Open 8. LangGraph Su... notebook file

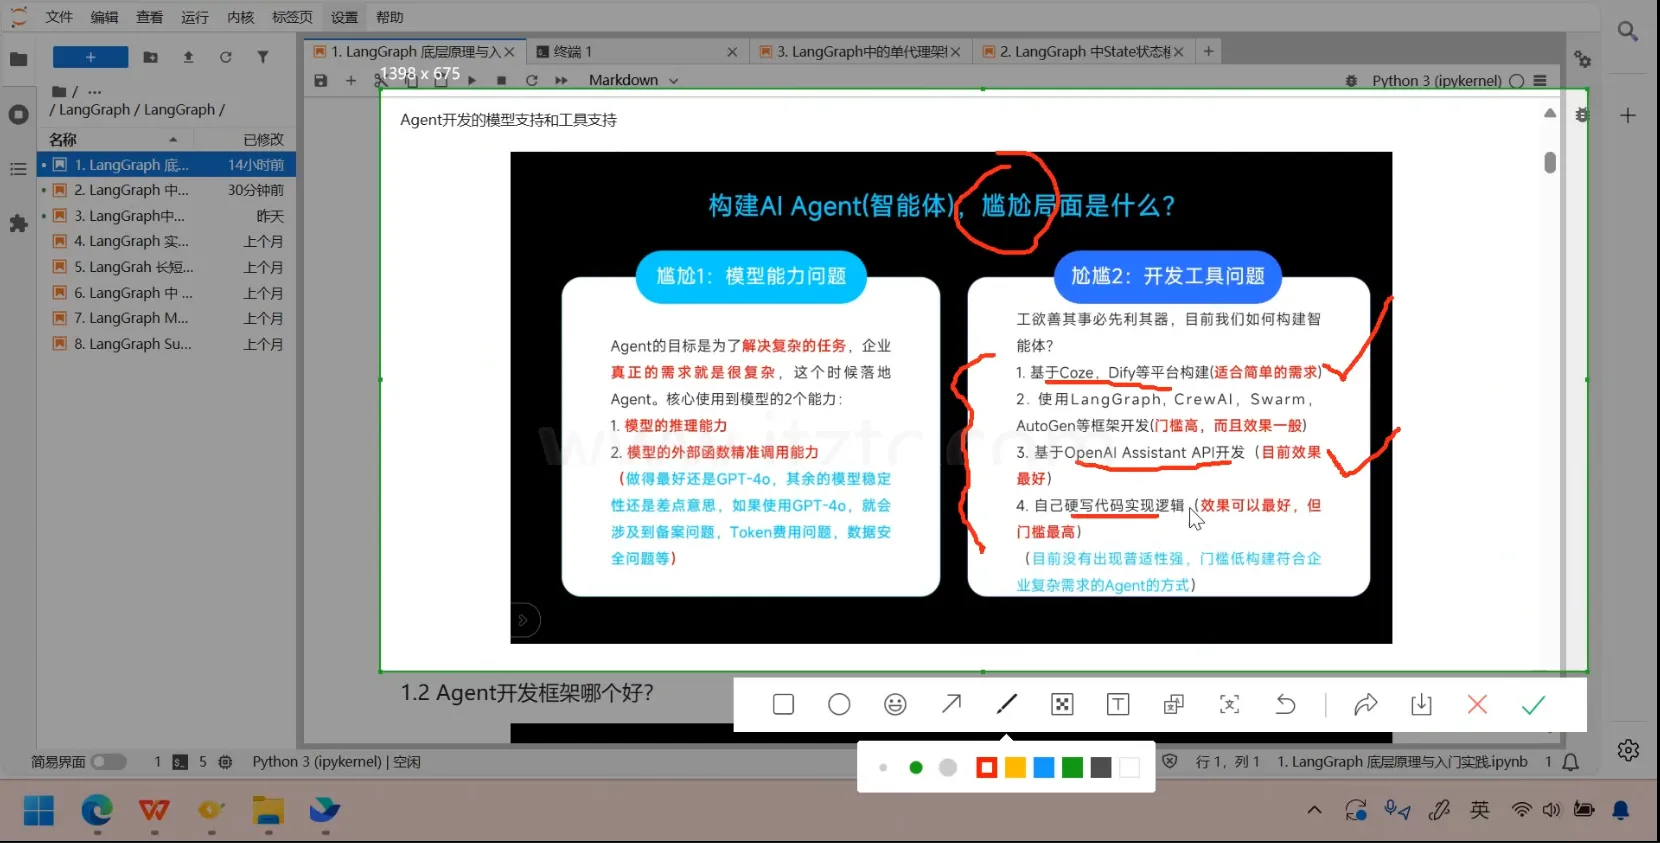tap(167, 344)
